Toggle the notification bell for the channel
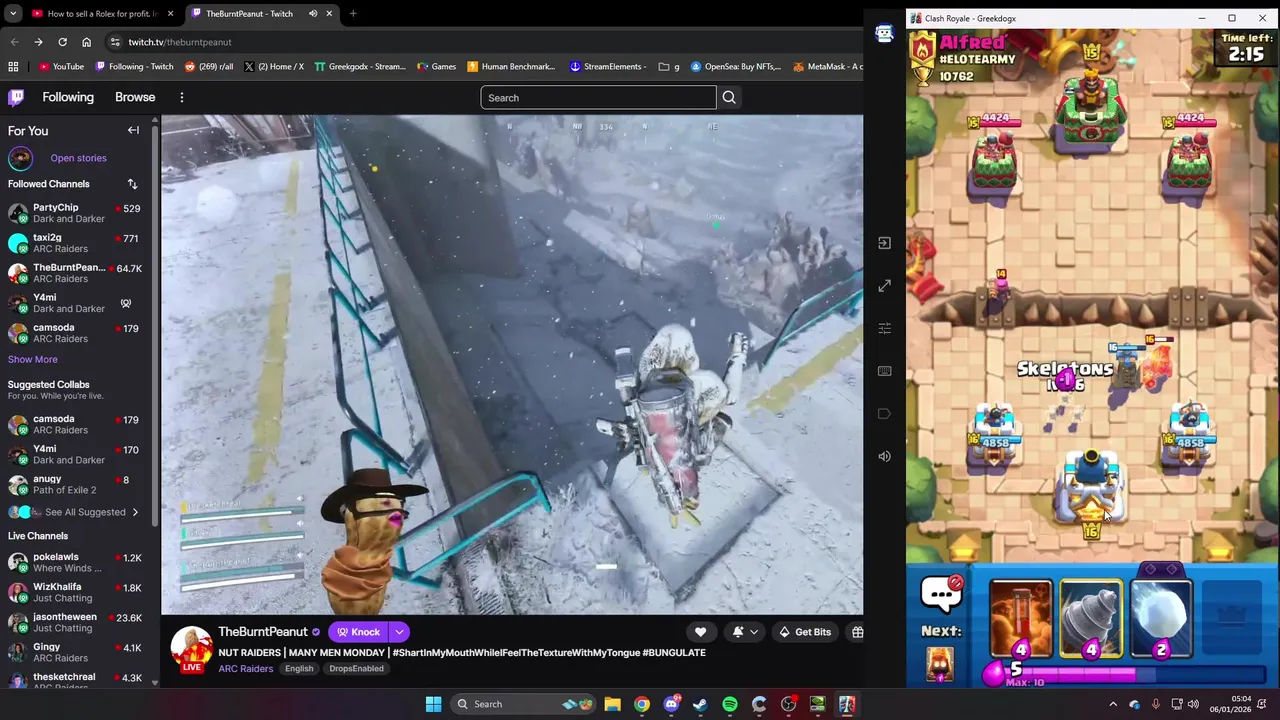 [738, 632]
